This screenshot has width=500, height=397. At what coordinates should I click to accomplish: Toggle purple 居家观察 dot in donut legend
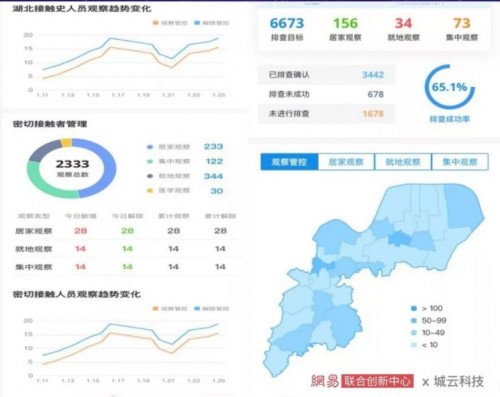[x=150, y=147]
